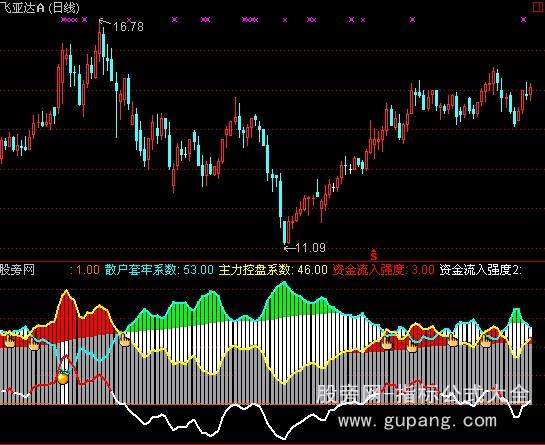Click the rightmost hand pointer signal icon
Viewport: 545px width, 445px height.
pos(486,341)
